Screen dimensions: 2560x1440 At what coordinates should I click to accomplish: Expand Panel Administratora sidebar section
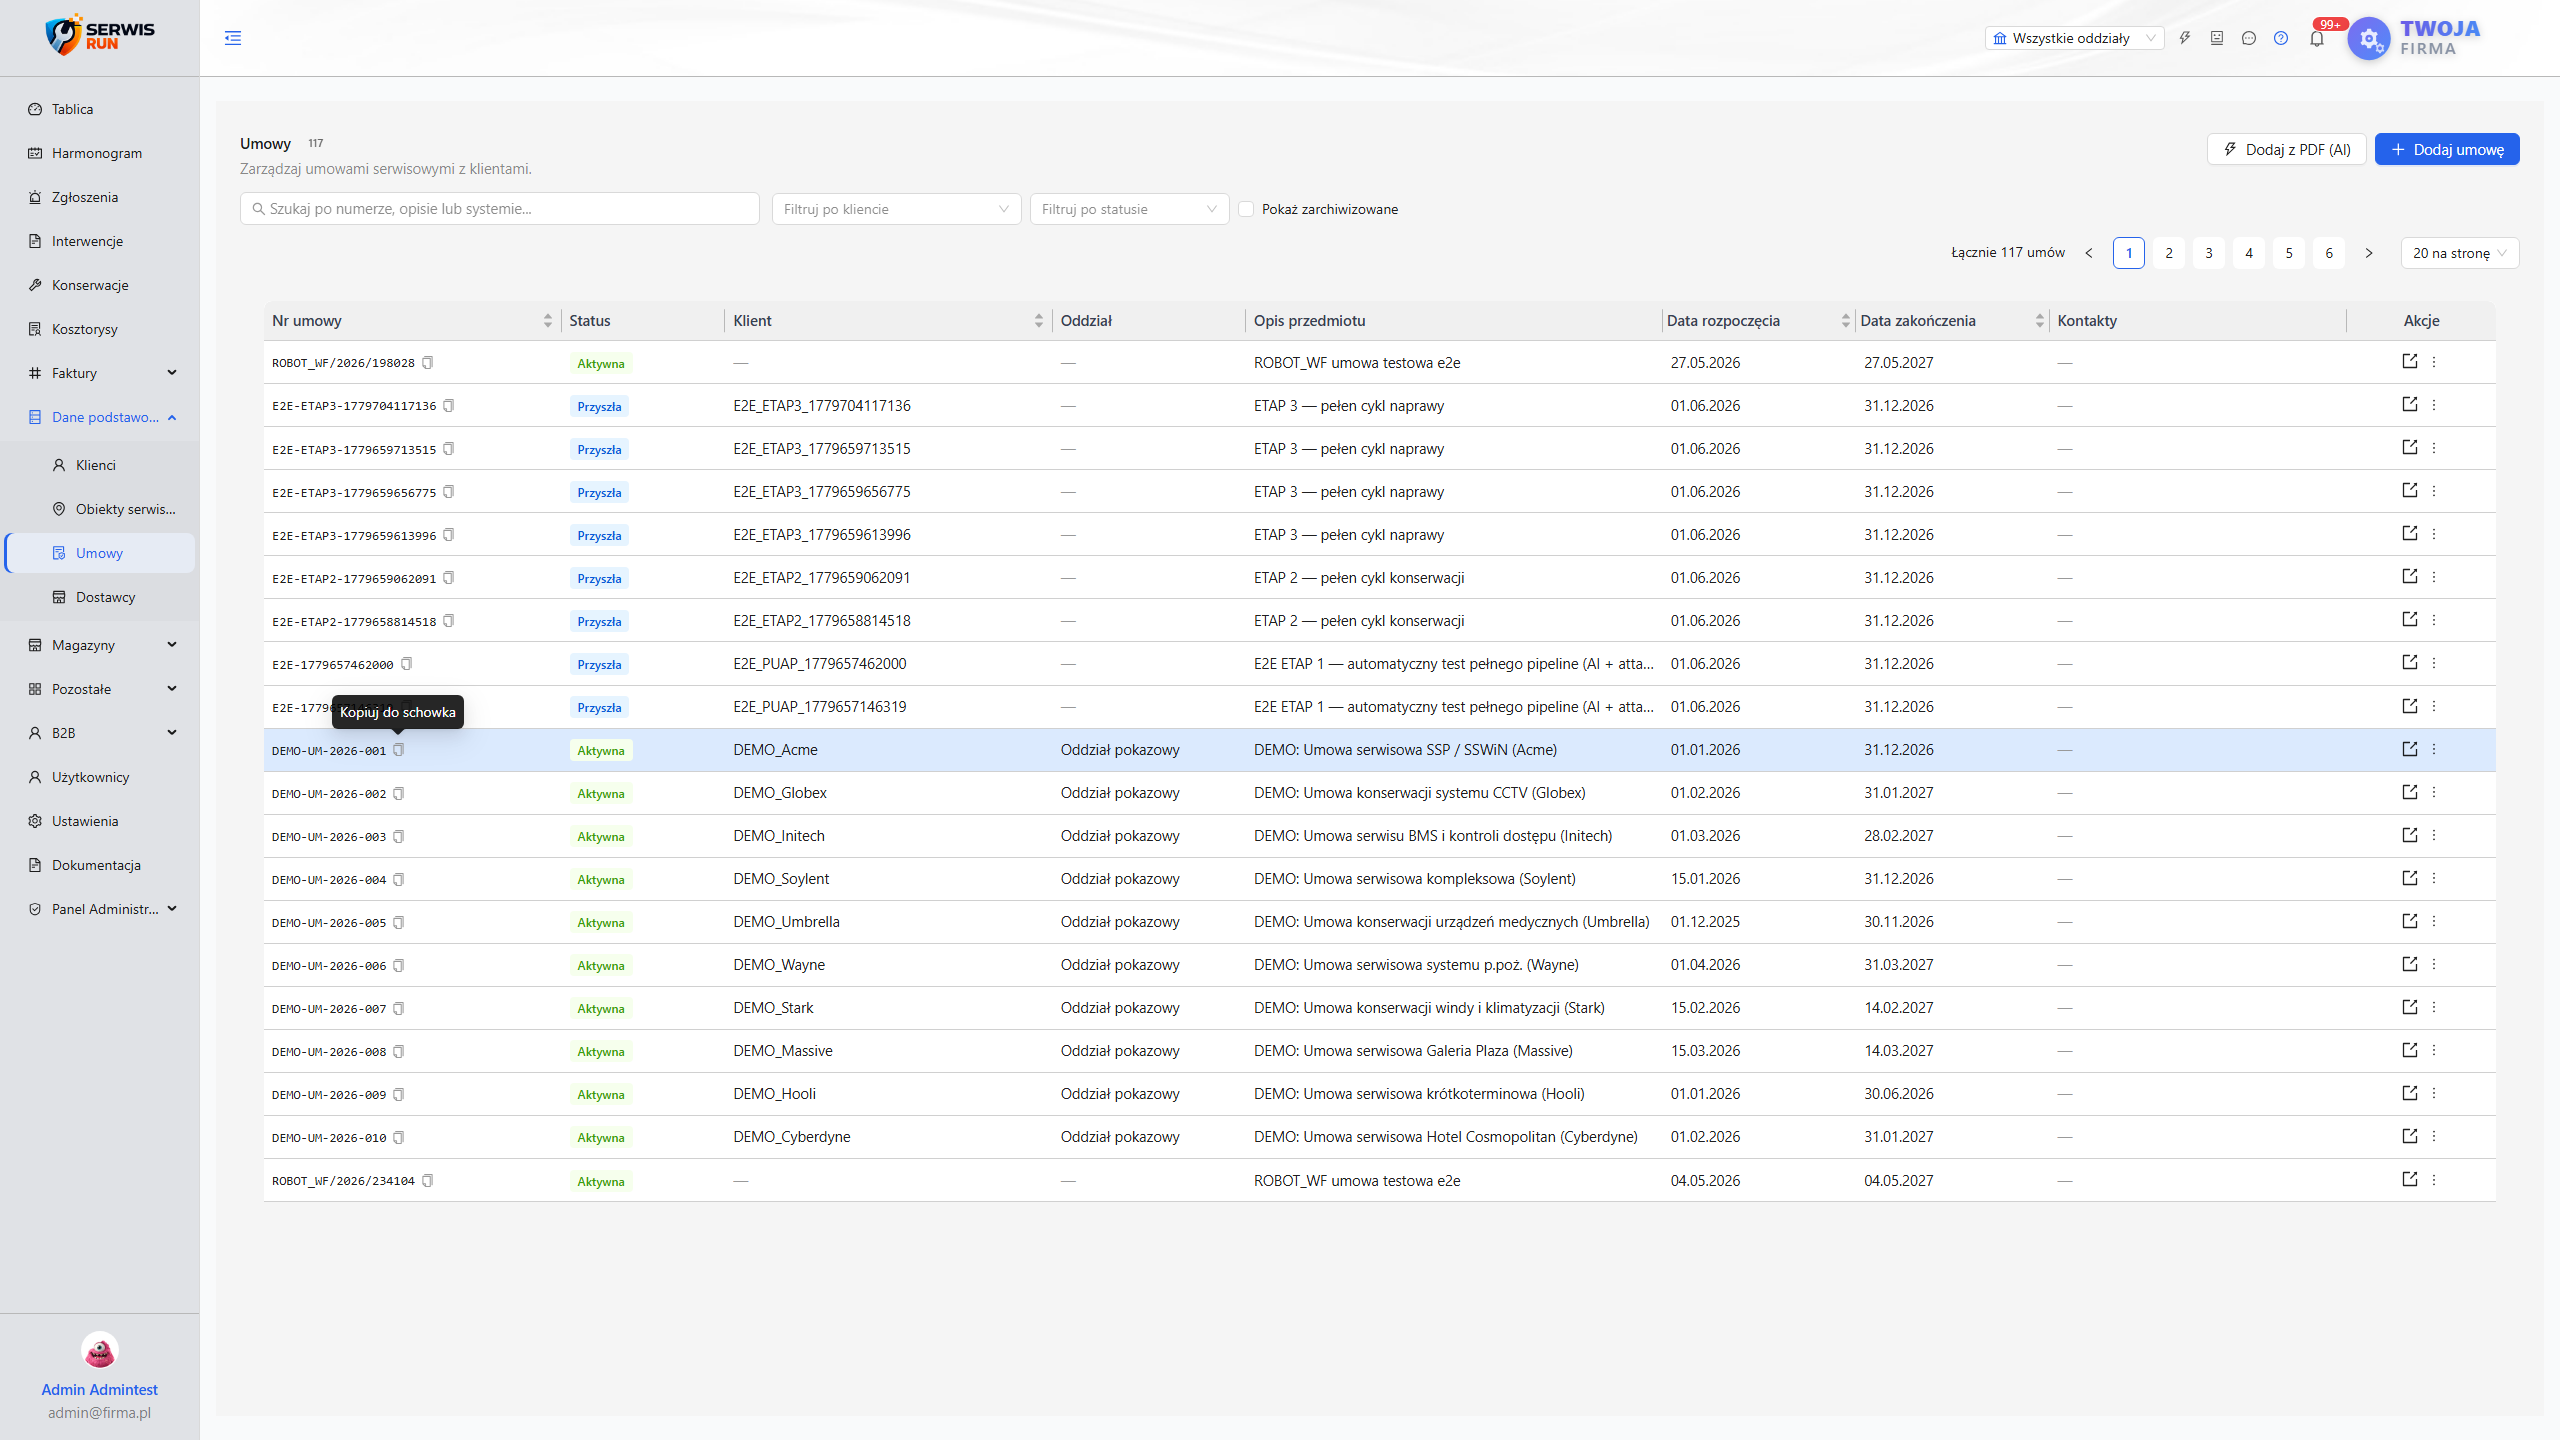coord(100,909)
